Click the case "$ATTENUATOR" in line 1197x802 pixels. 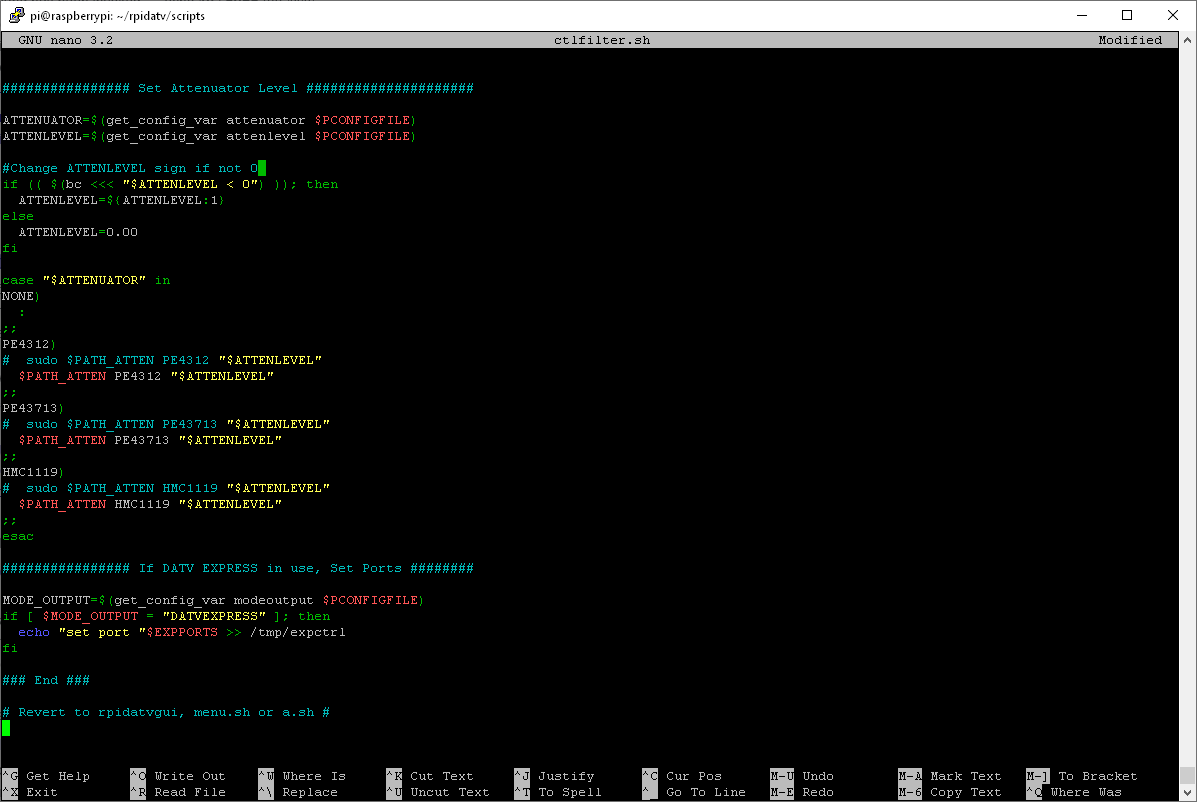point(86,281)
